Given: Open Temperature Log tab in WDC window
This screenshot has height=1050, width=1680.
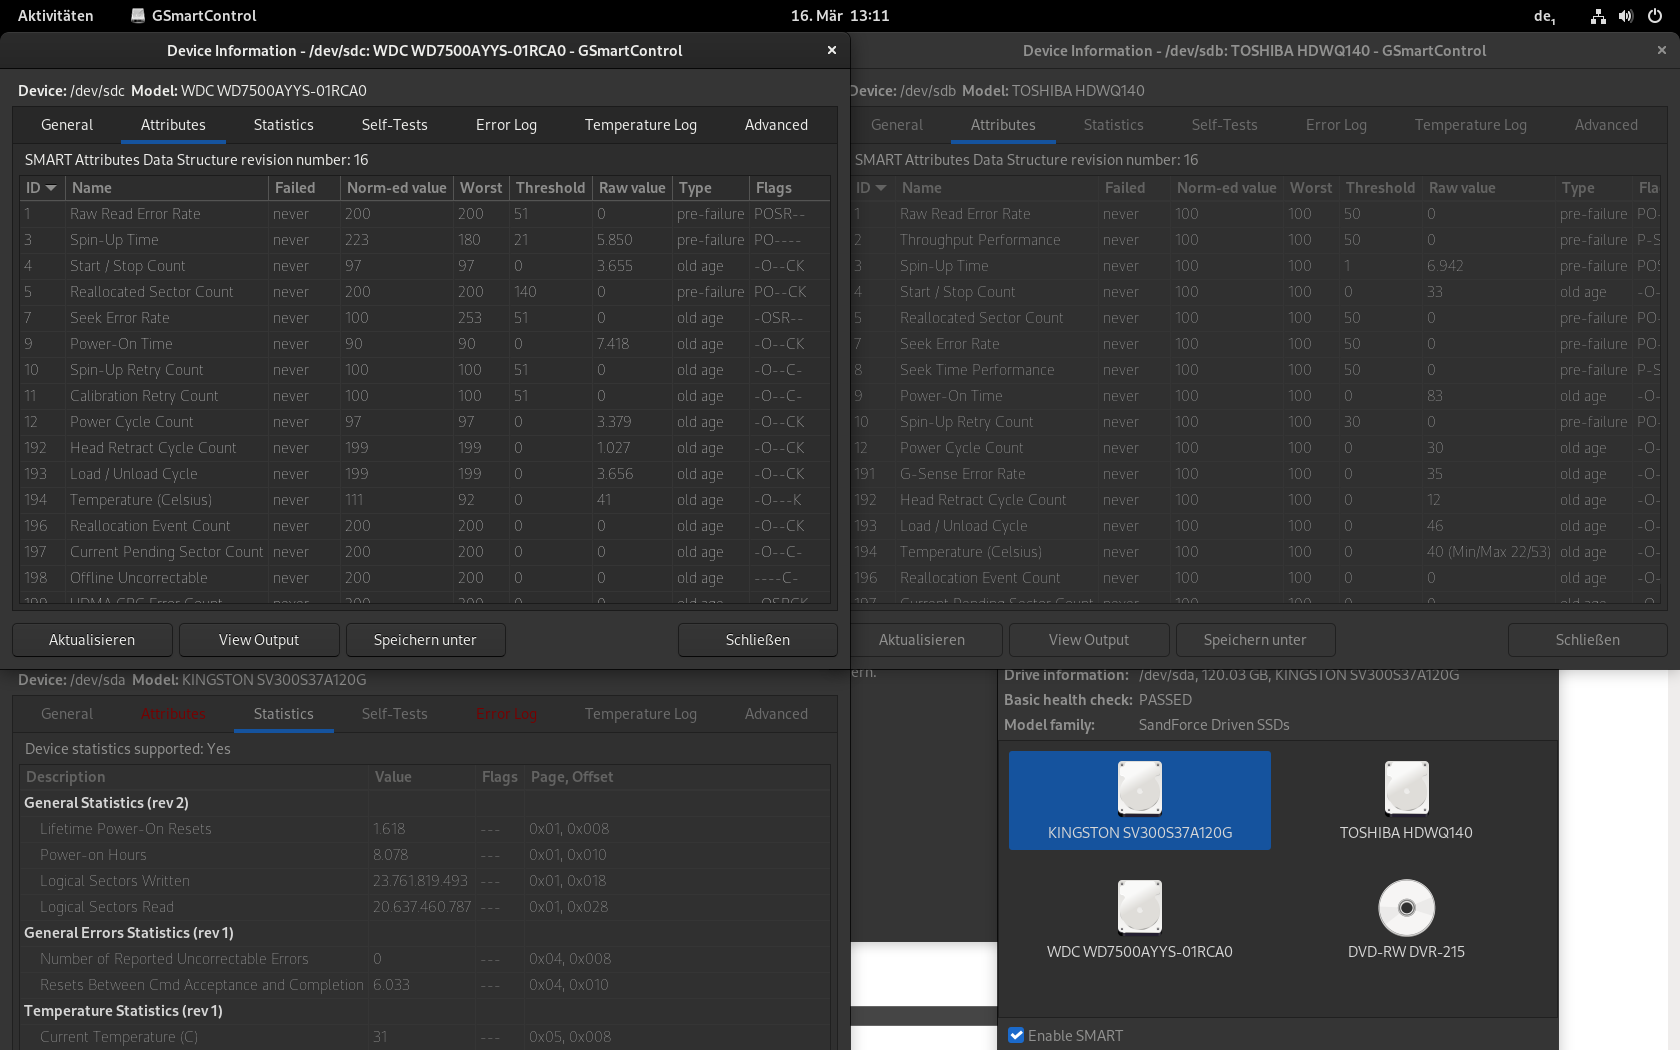Looking at the screenshot, I should click(641, 125).
